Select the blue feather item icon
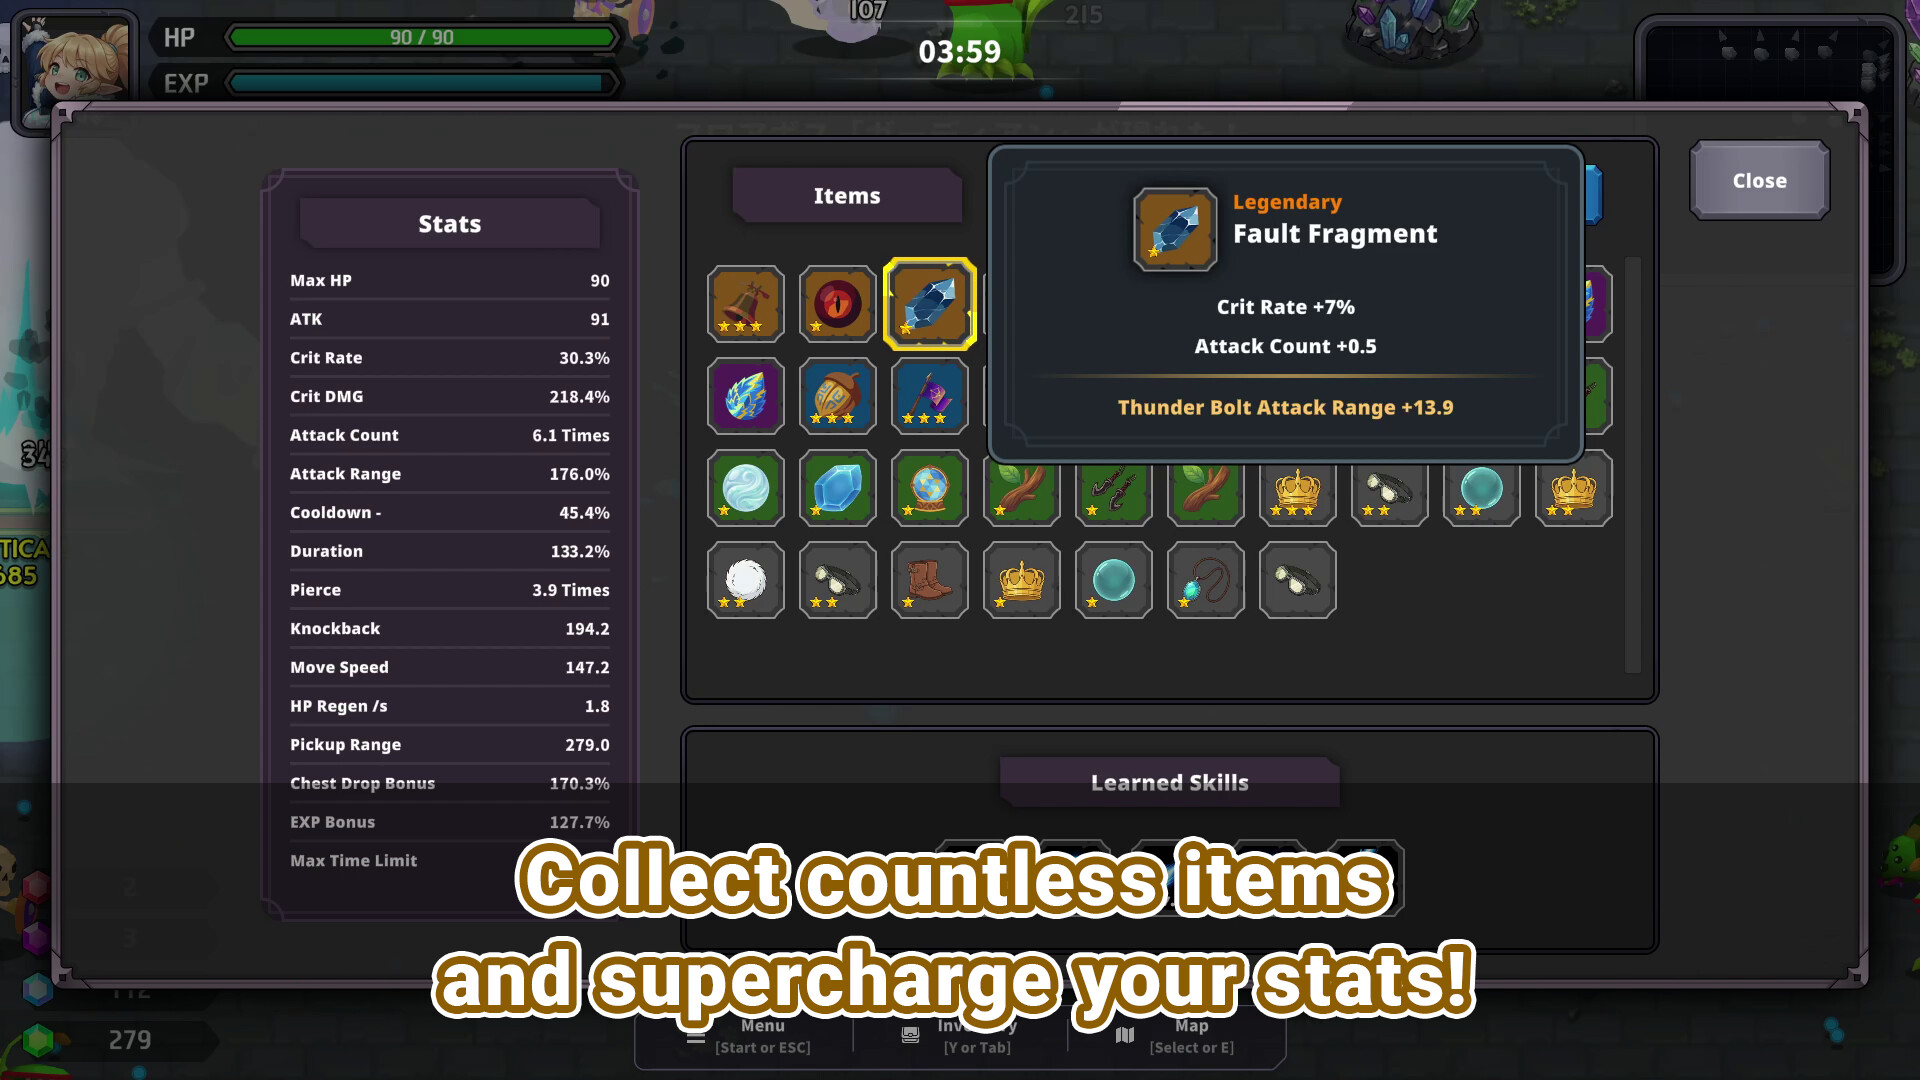The width and height of the screenshot is (1920, 1080). pyautogui.click(x=745, y=396)
